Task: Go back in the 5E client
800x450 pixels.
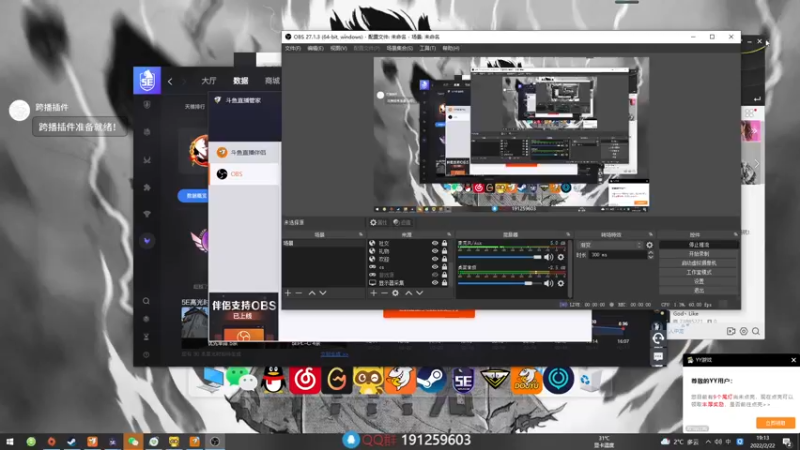Action: click(x=170, y=81)
